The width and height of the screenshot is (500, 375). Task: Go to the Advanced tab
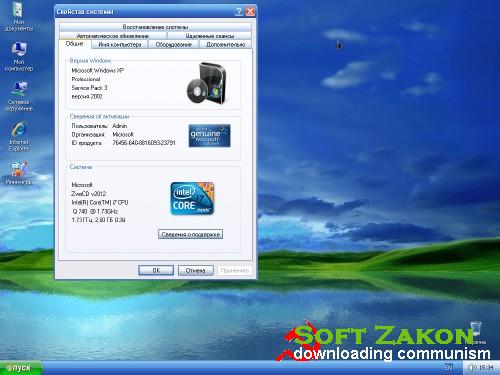pyautogui.click(x=225, y=44)
